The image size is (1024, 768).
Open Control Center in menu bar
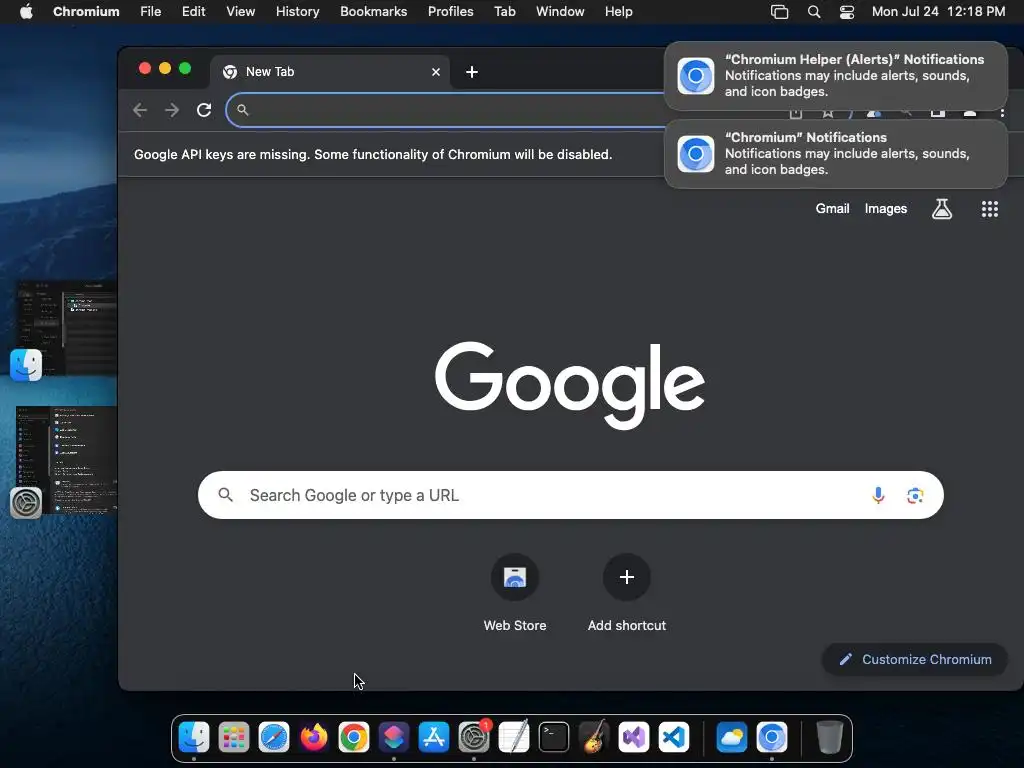(x=846, y=12)
